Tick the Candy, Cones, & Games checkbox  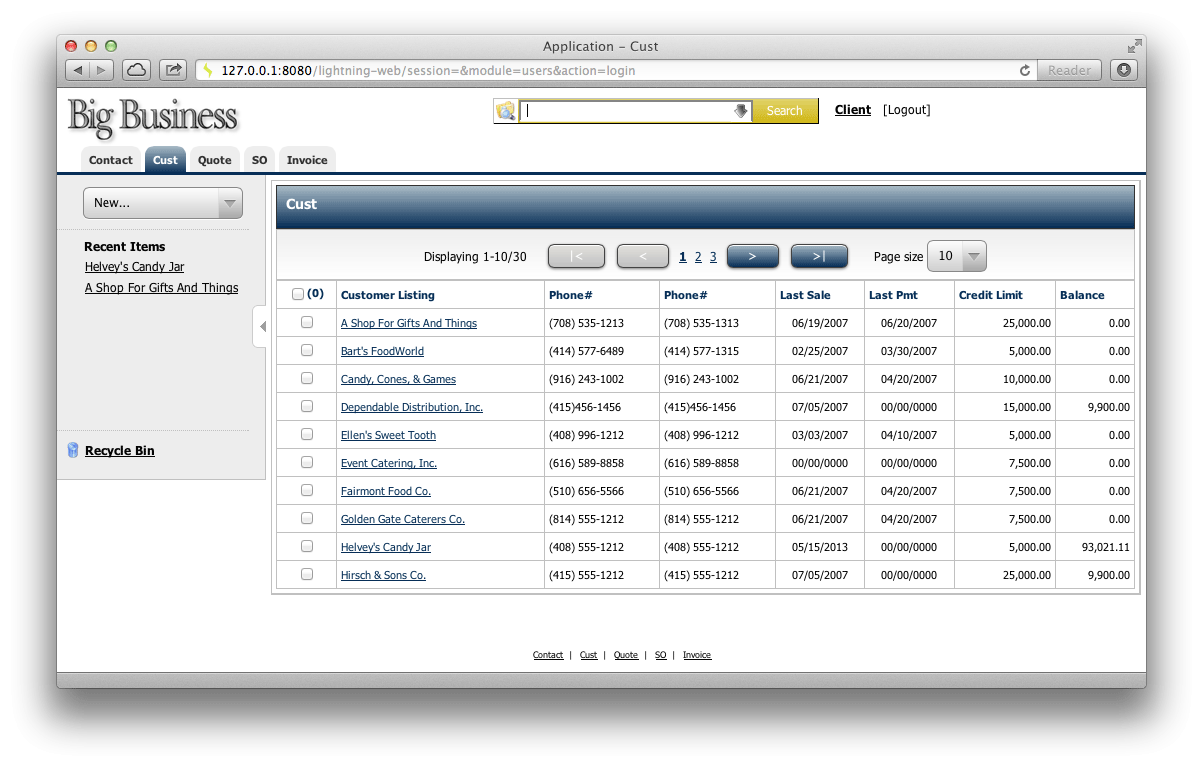coord(307,378)
